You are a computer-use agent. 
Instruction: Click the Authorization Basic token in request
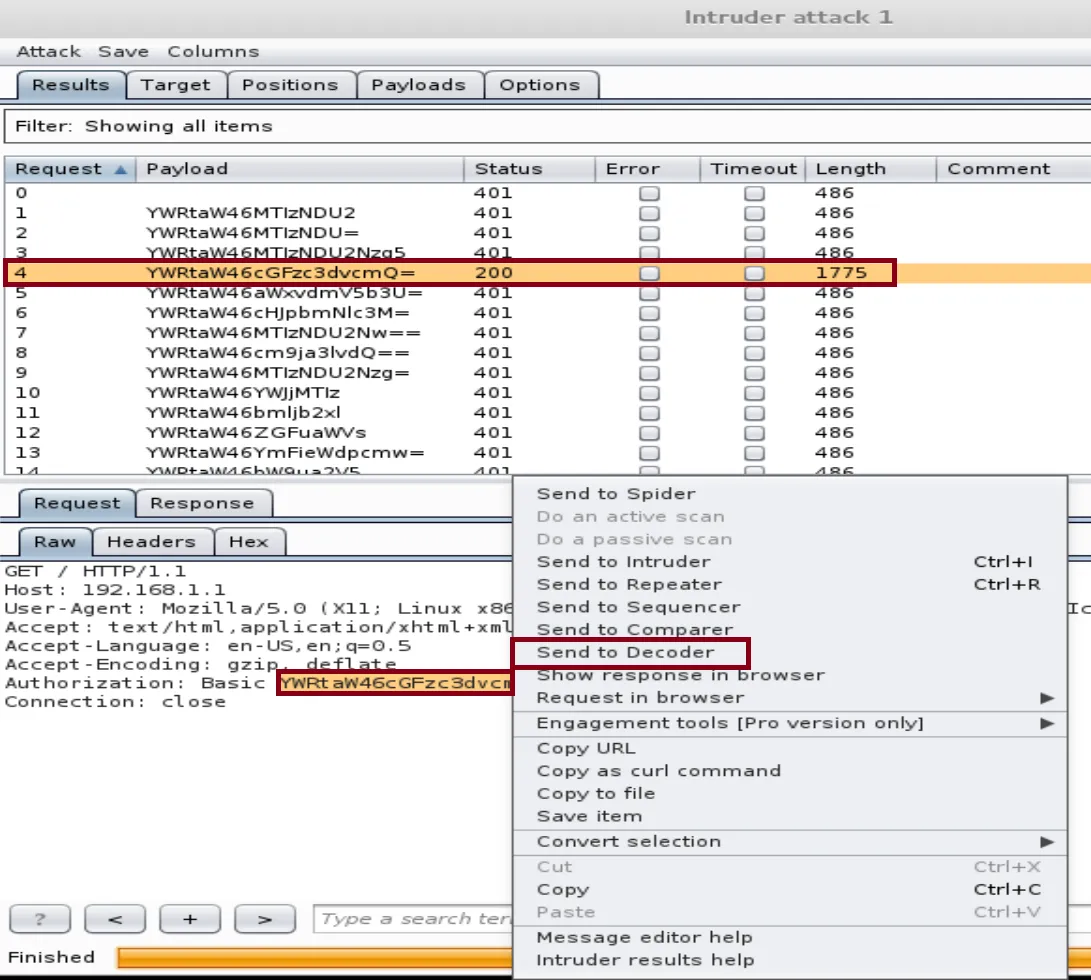point(395,683)
